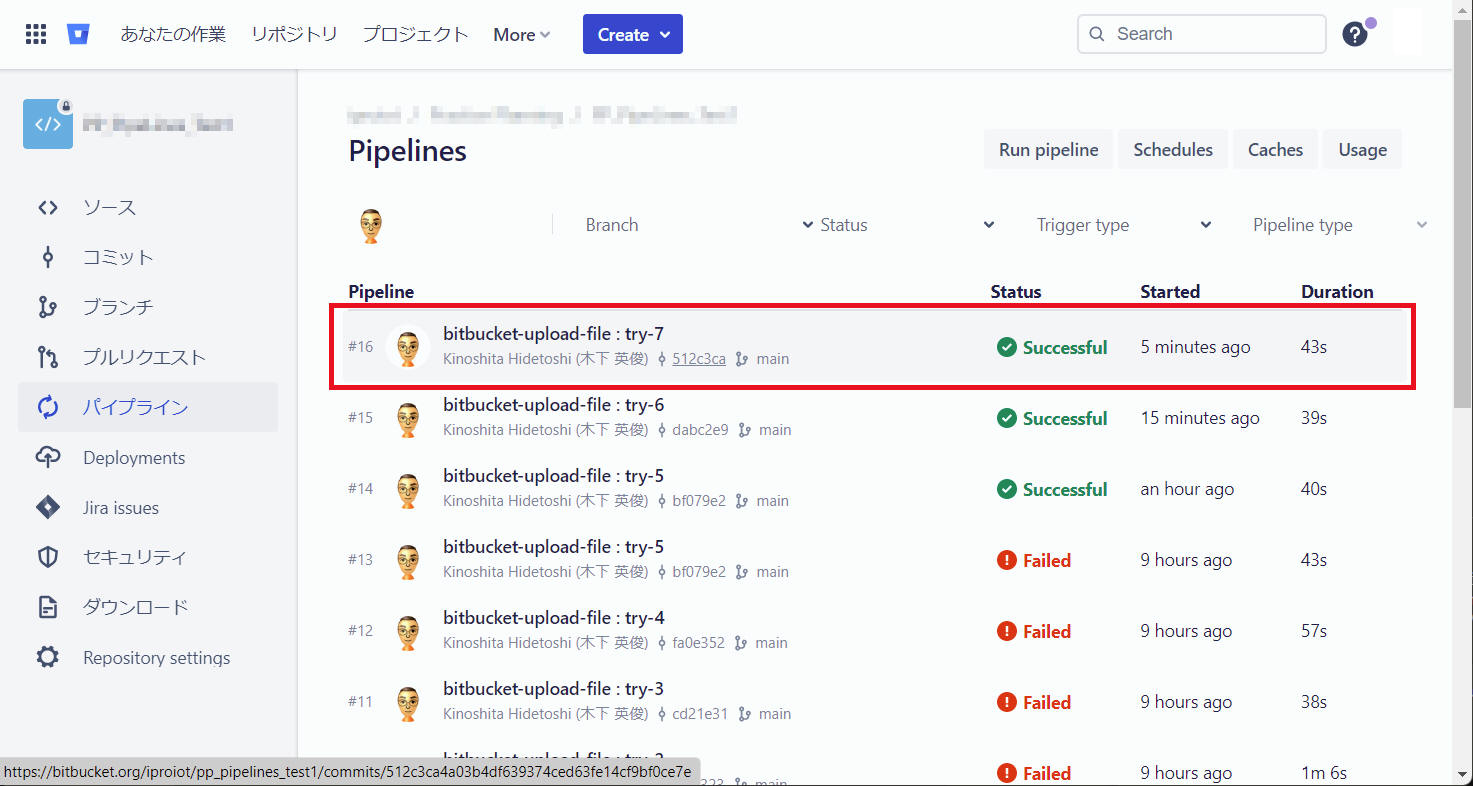Click the Caches button
This screenshot has height=786, width=1473.
click(x=1275, y=149)
